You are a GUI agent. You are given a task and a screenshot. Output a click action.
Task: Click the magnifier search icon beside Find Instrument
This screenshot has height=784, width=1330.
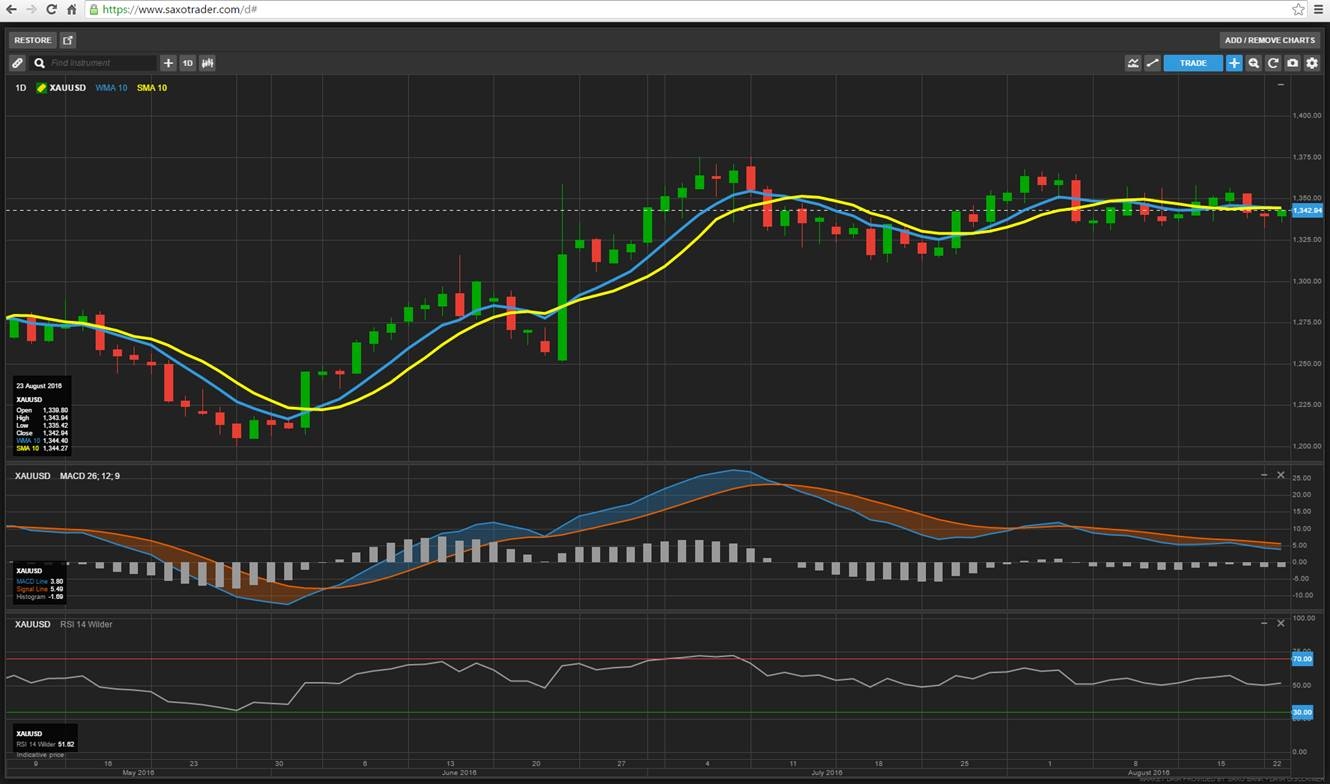[40, 63]
